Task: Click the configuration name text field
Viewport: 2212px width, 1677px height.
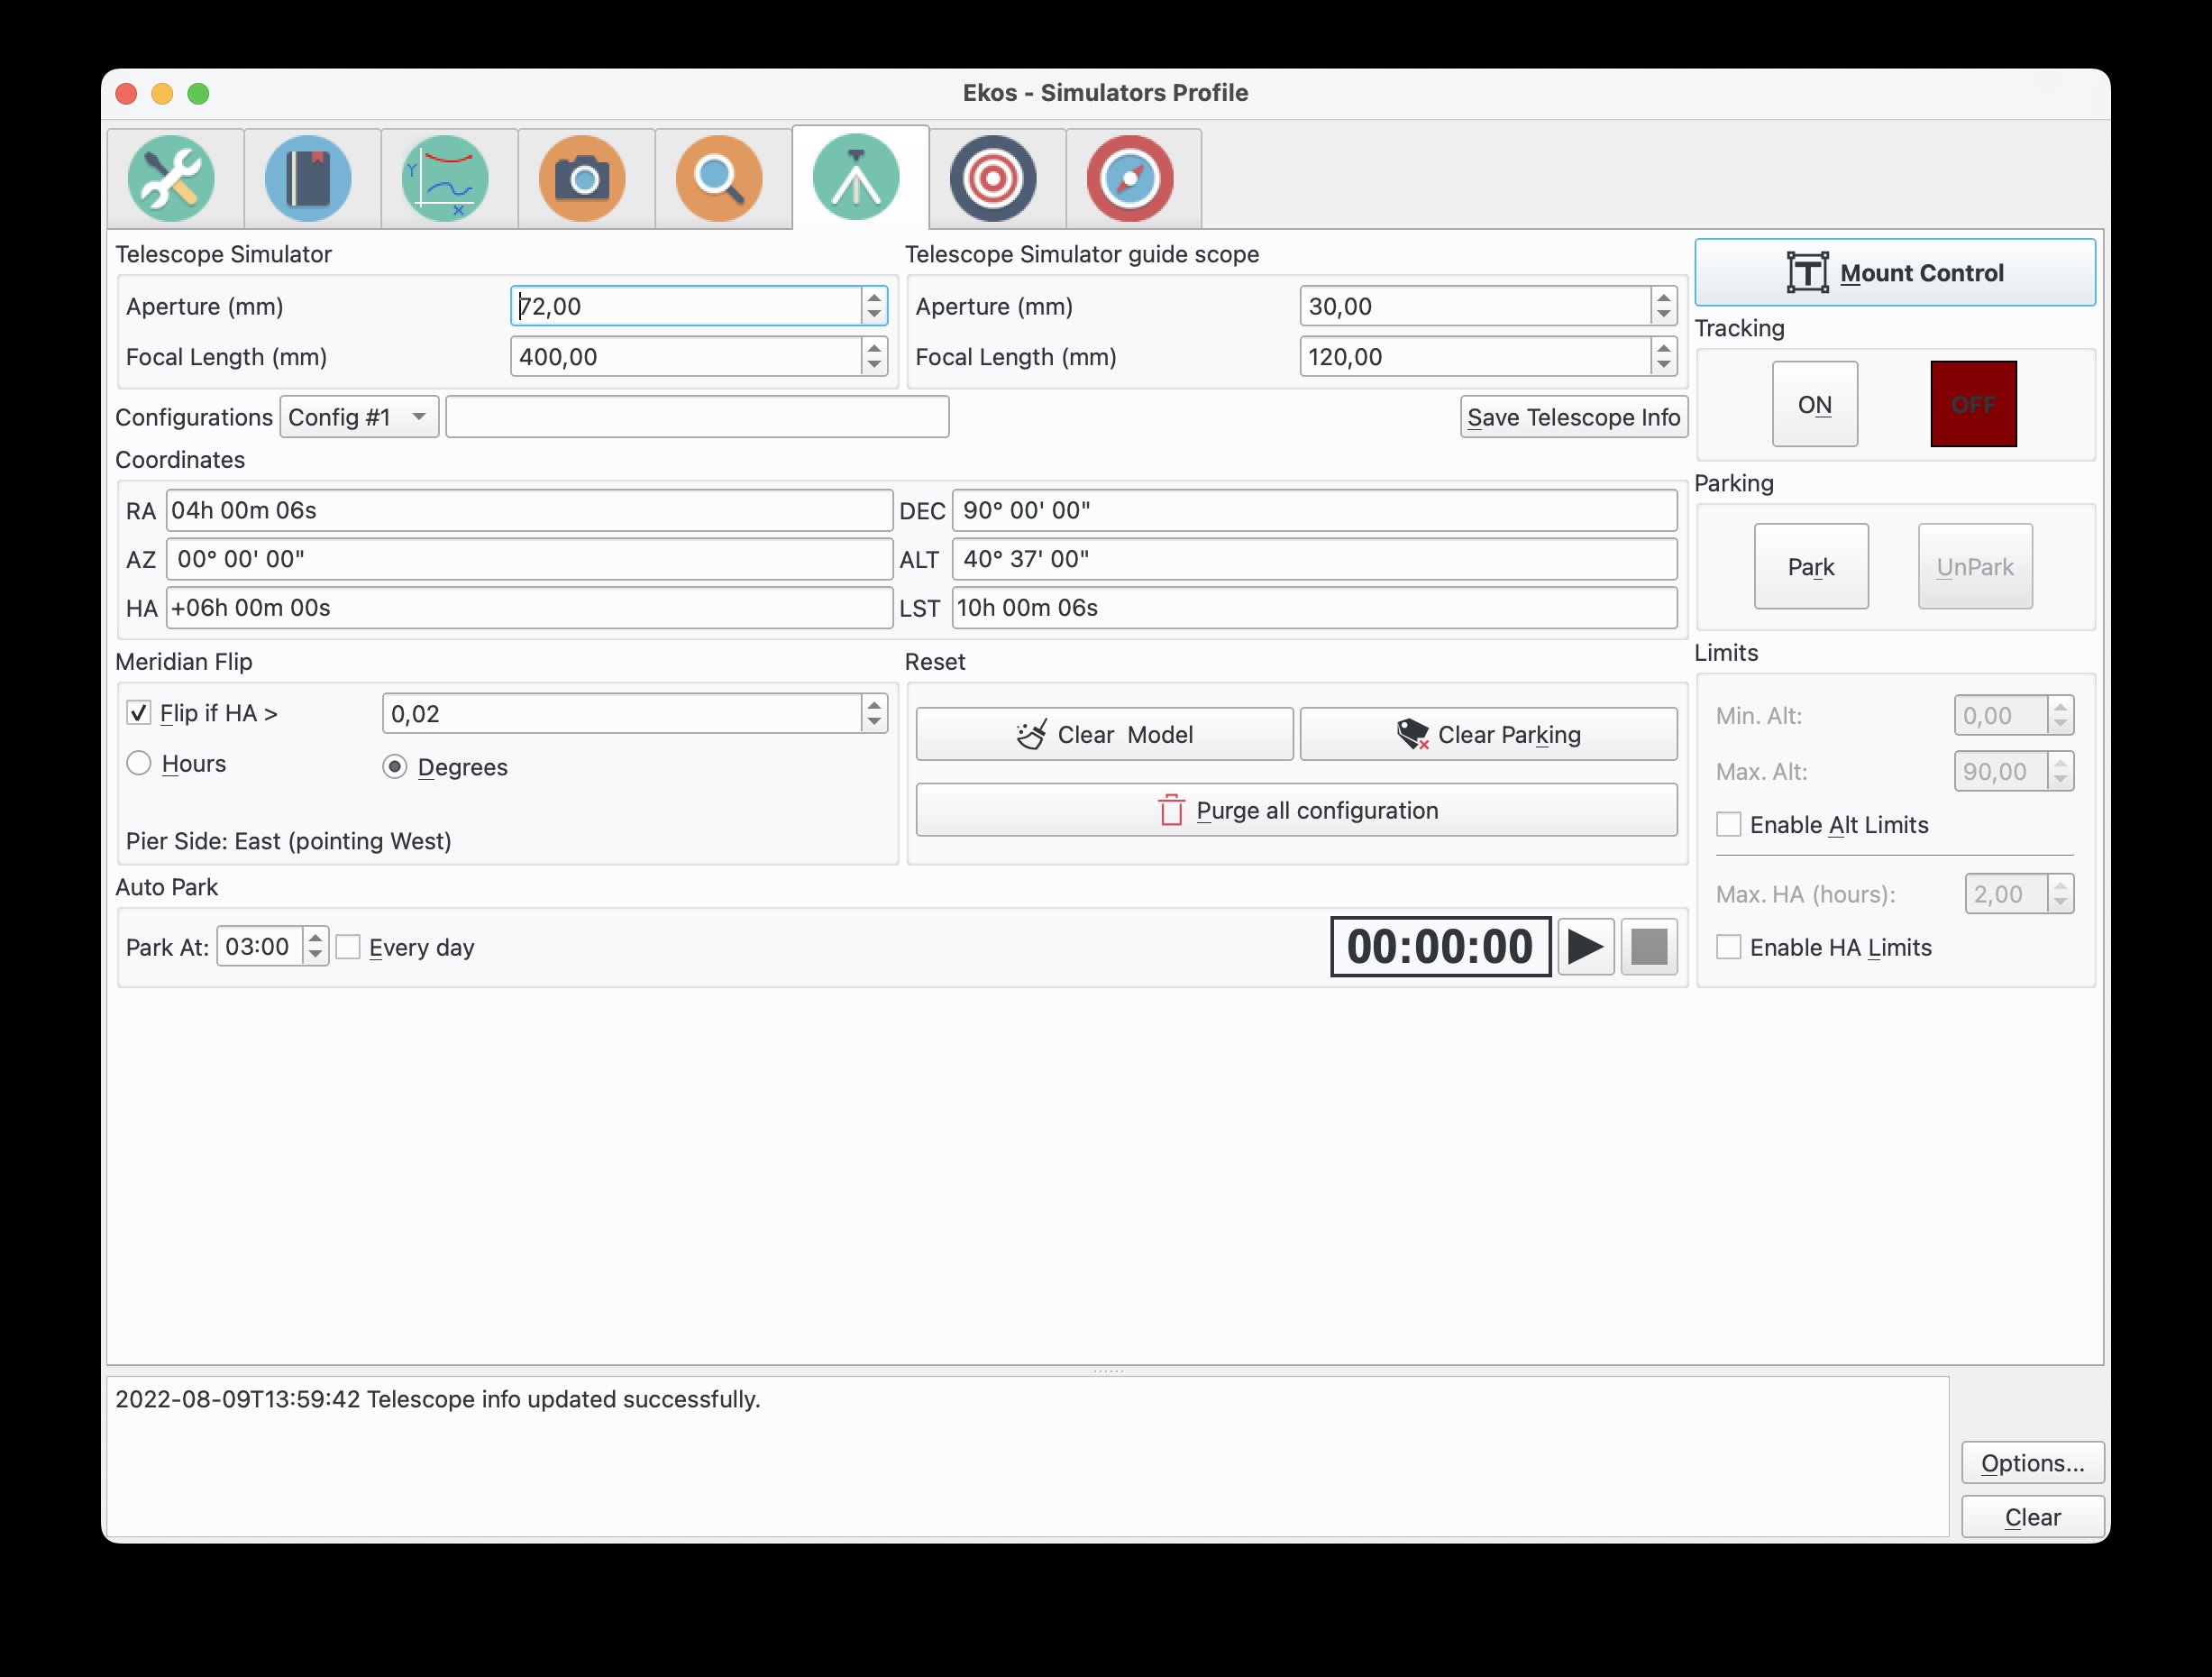Action: click(697, 417)
